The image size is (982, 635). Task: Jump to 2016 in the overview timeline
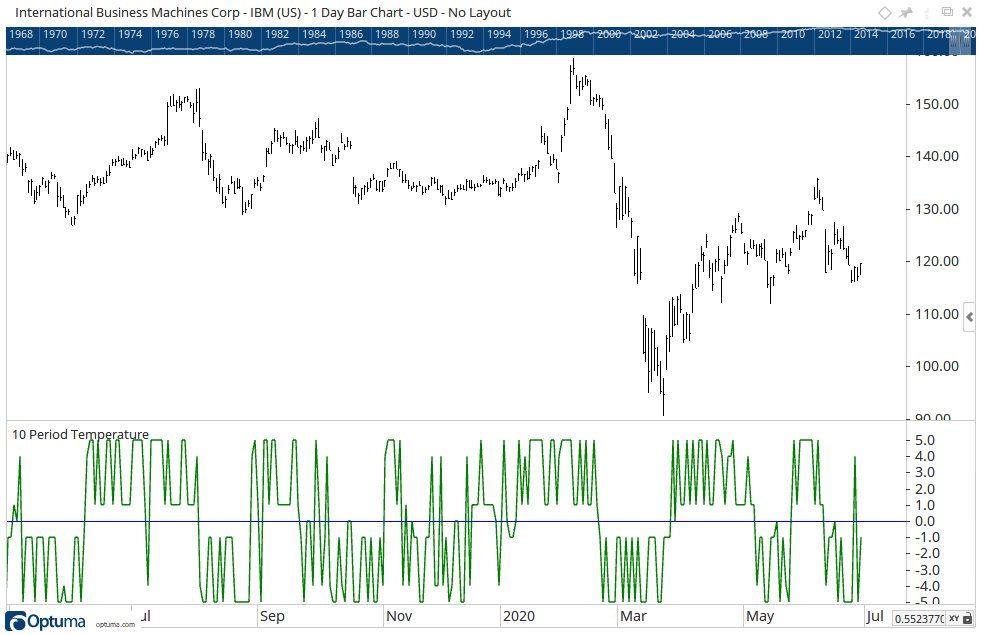pos(903,34)
